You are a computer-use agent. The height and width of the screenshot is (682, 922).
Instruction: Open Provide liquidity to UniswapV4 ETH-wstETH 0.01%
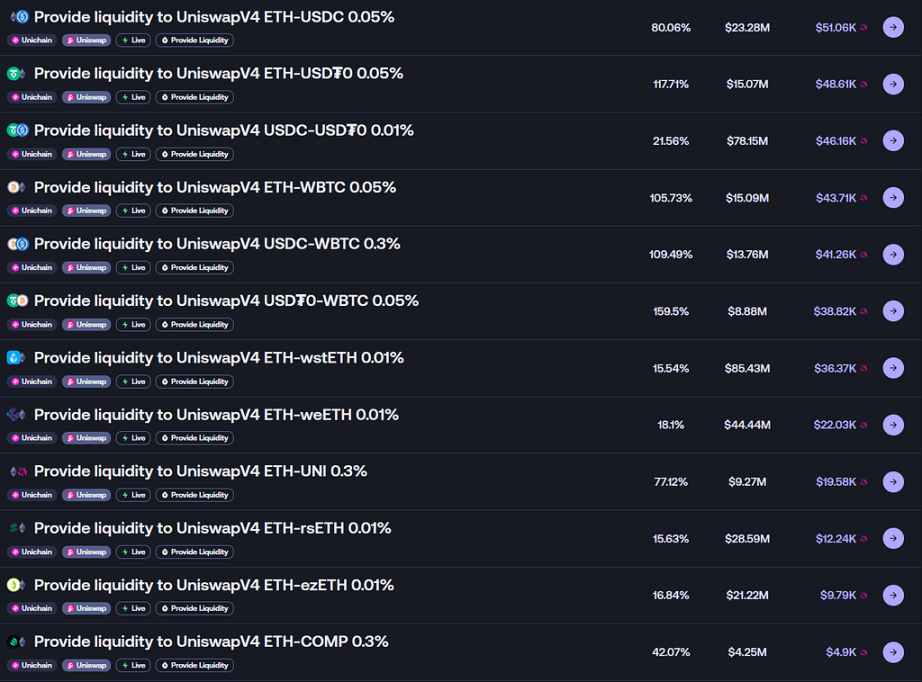[219, 357]
